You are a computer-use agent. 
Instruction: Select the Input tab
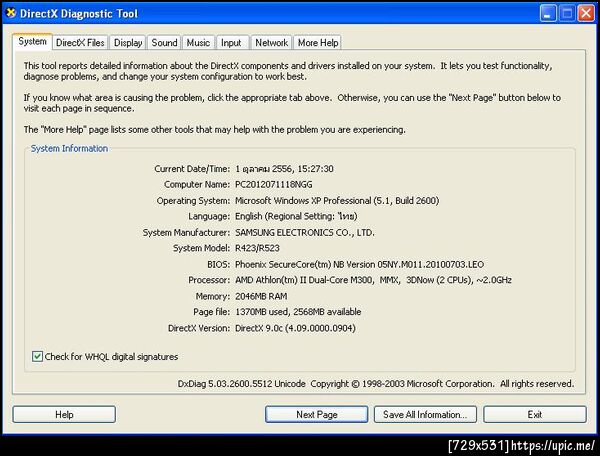coord(231,42)
